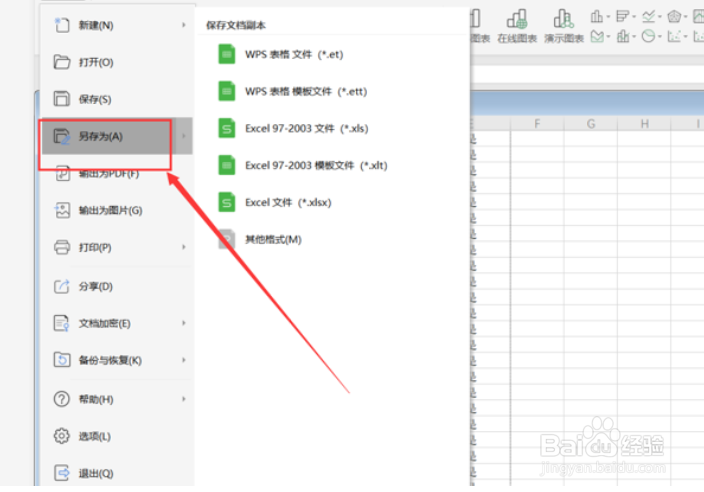
Task: Open 其他格式(M) other formats option
Action: click(260, 239)
